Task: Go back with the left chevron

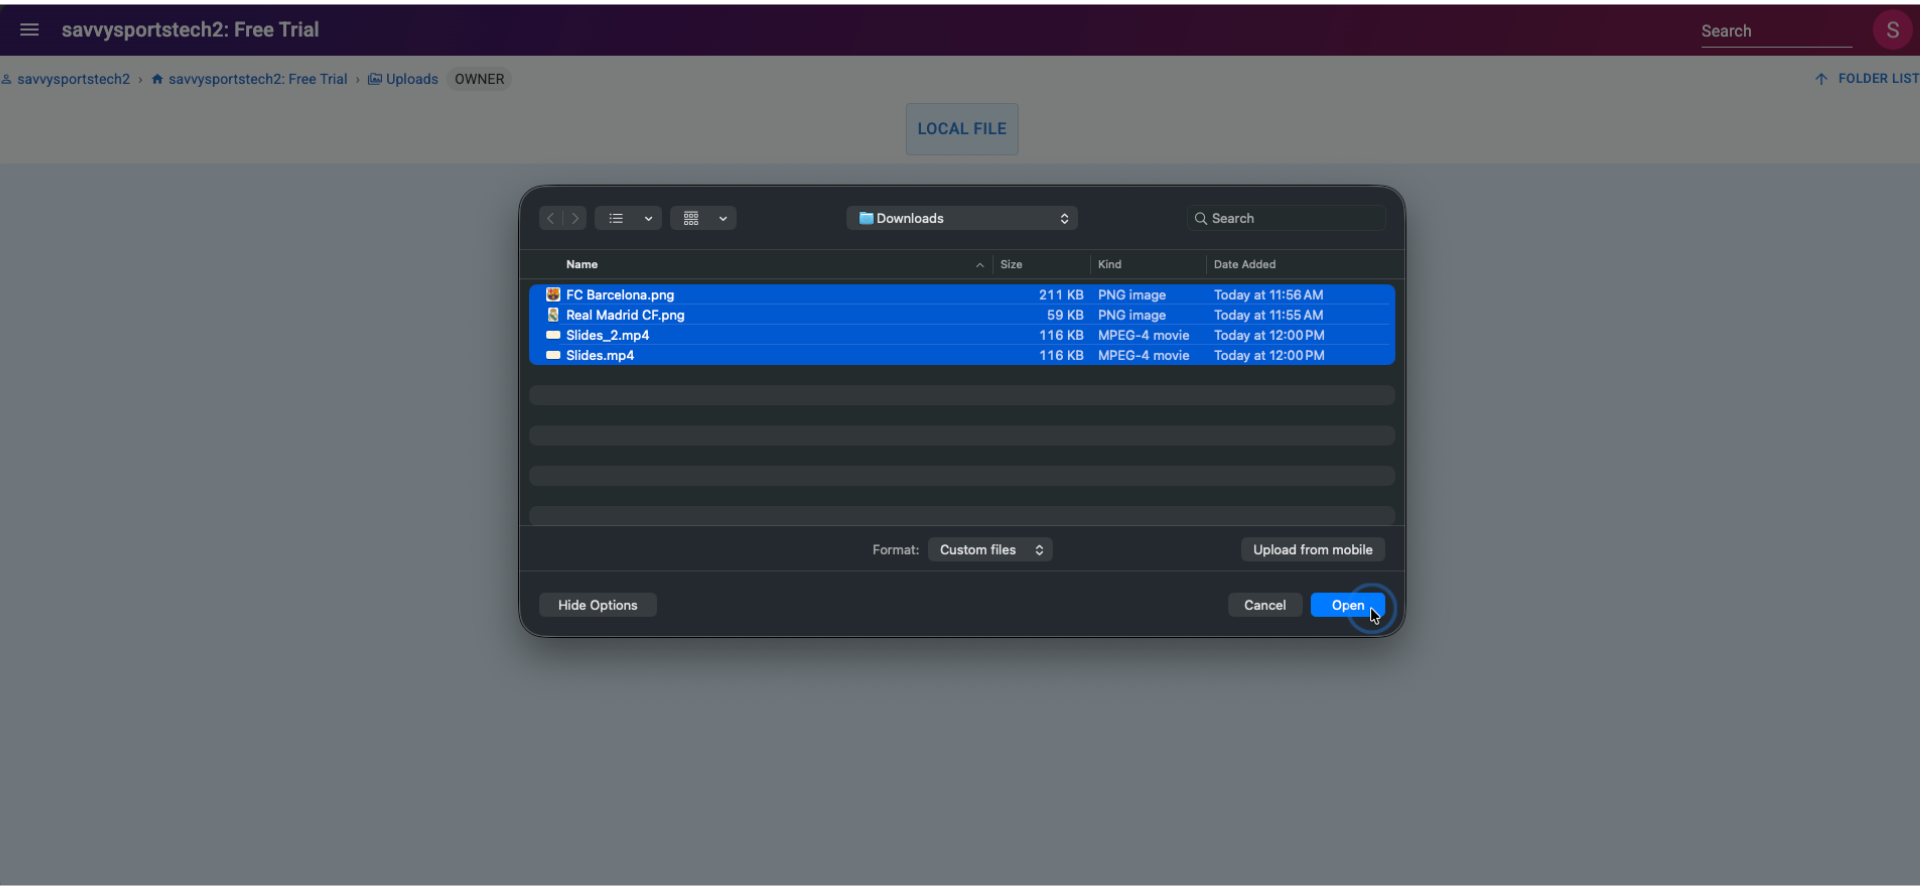Action: [551, 218]
